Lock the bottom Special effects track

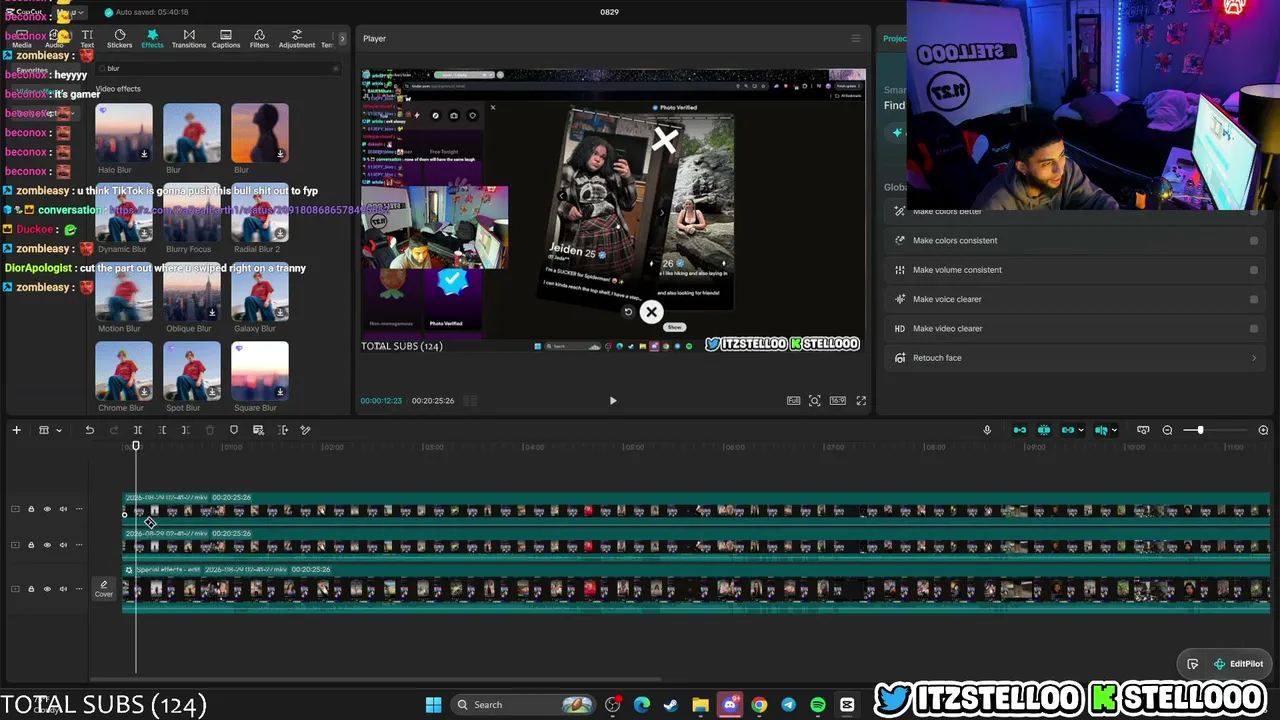tap(31, 589)
